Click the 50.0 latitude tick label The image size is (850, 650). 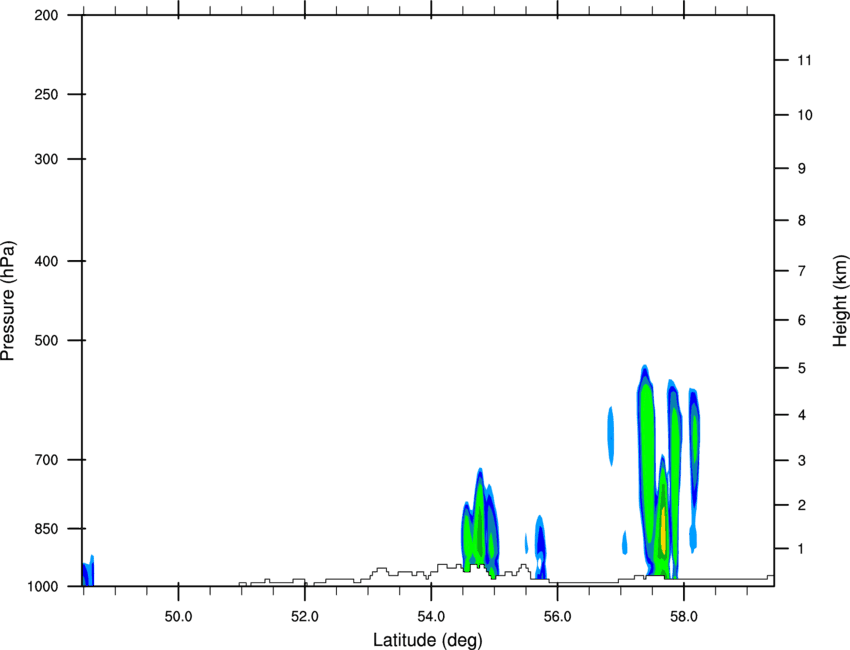178,617
